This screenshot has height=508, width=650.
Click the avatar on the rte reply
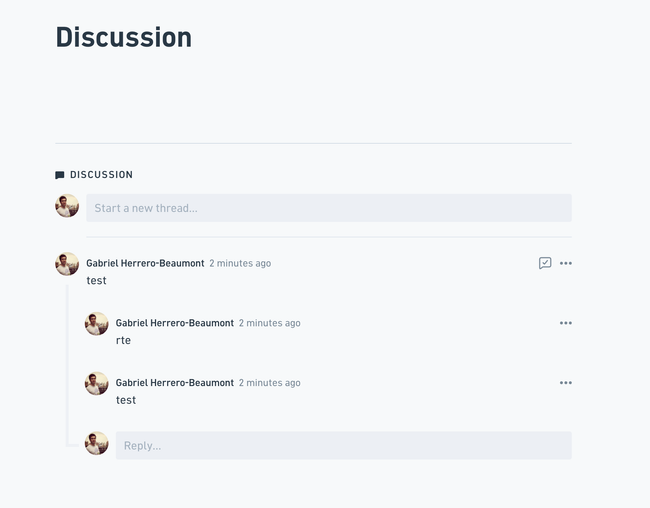[x=97, y=323]
